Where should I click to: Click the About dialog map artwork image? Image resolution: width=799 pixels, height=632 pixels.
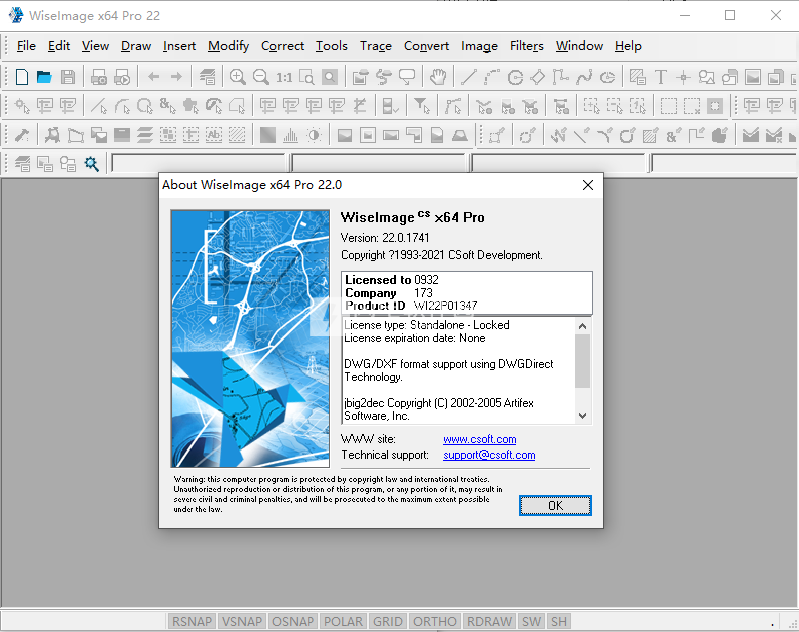(x=250, y=338)
